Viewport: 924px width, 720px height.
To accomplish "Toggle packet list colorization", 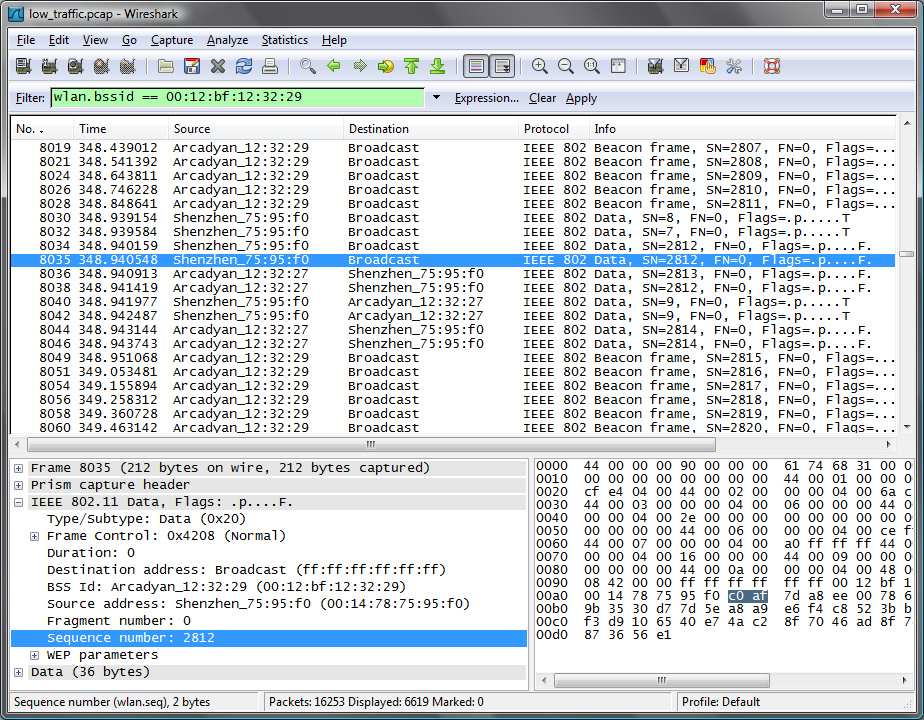I will coord(476,67).
